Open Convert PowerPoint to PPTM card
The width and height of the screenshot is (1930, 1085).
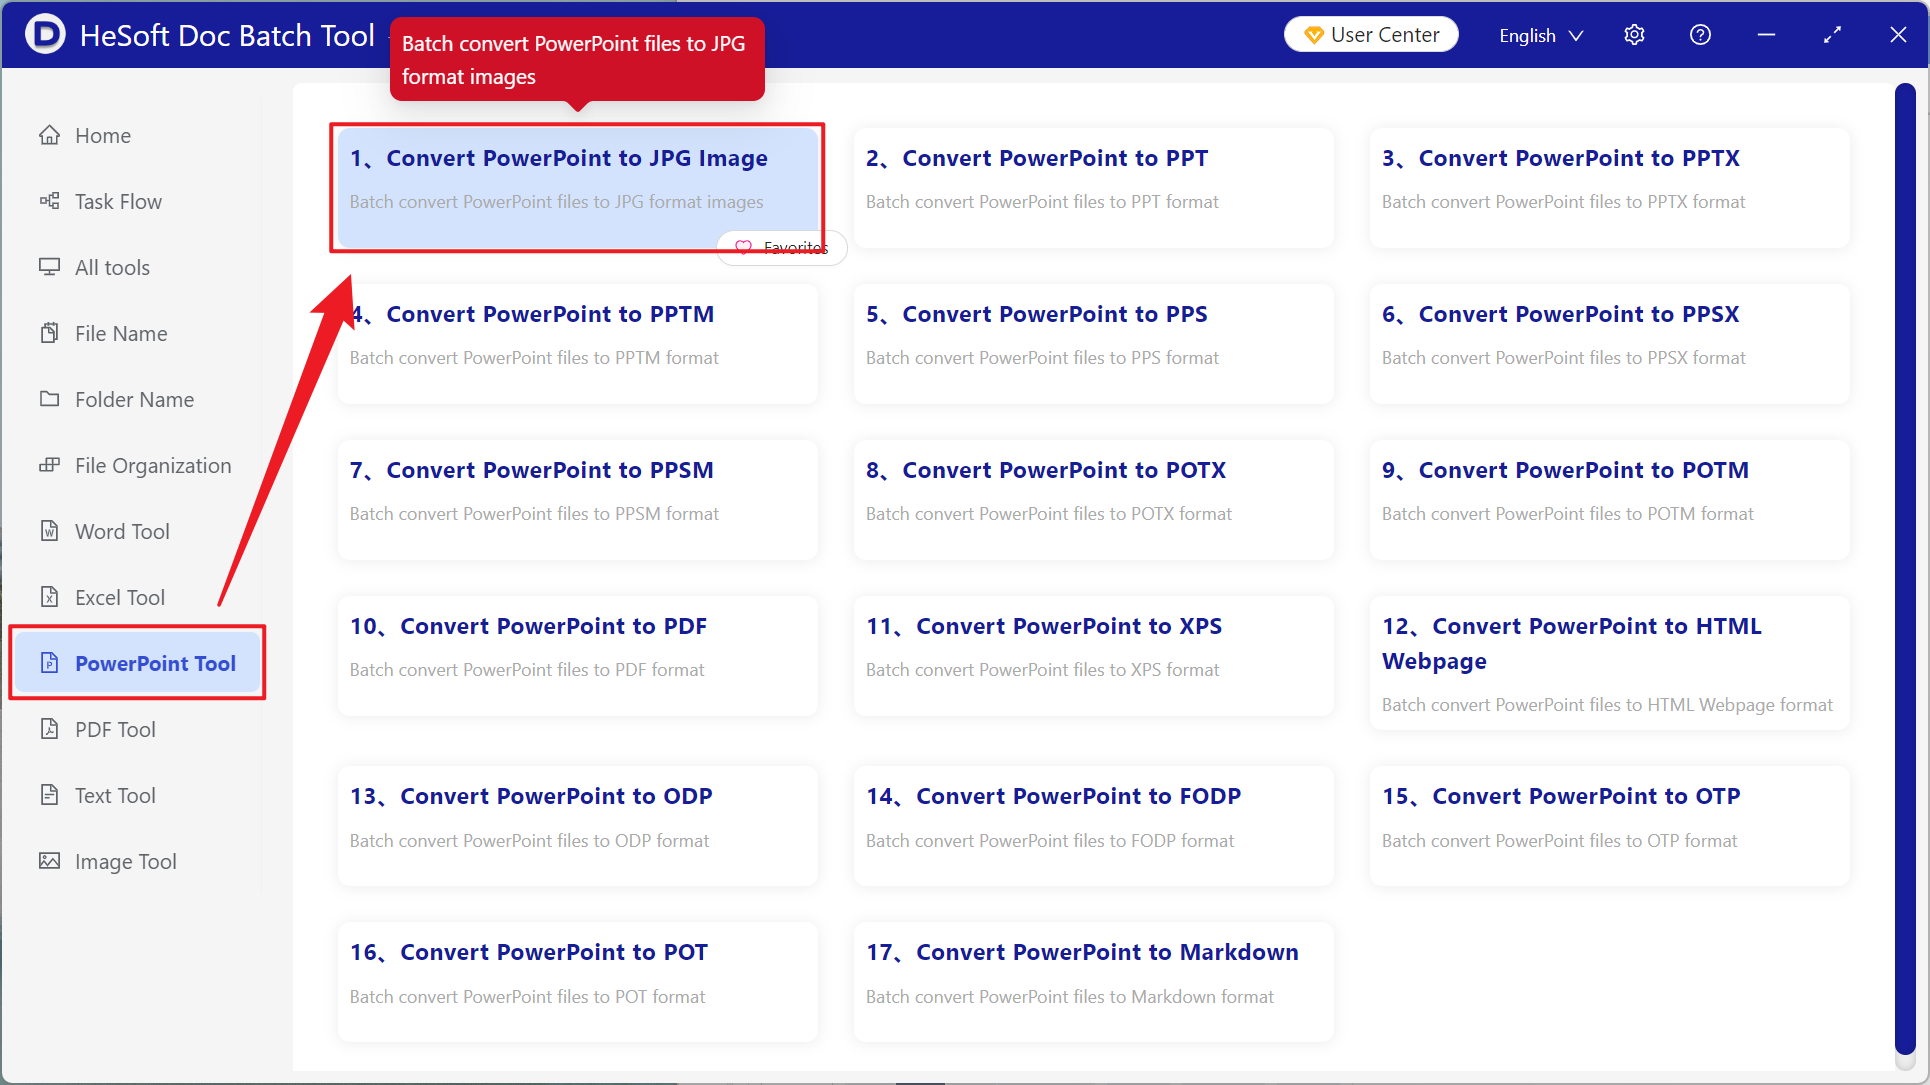tap(577, 343)
